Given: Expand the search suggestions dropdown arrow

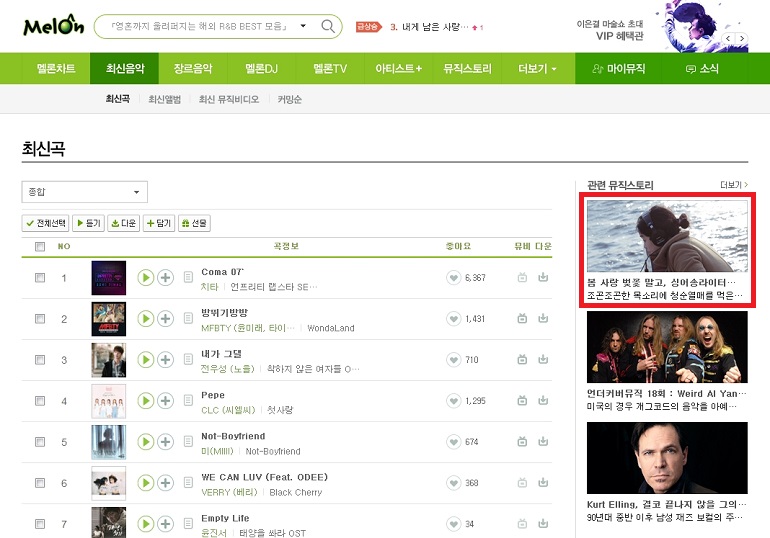Looking at the screenshot, I should click(303, 26).
